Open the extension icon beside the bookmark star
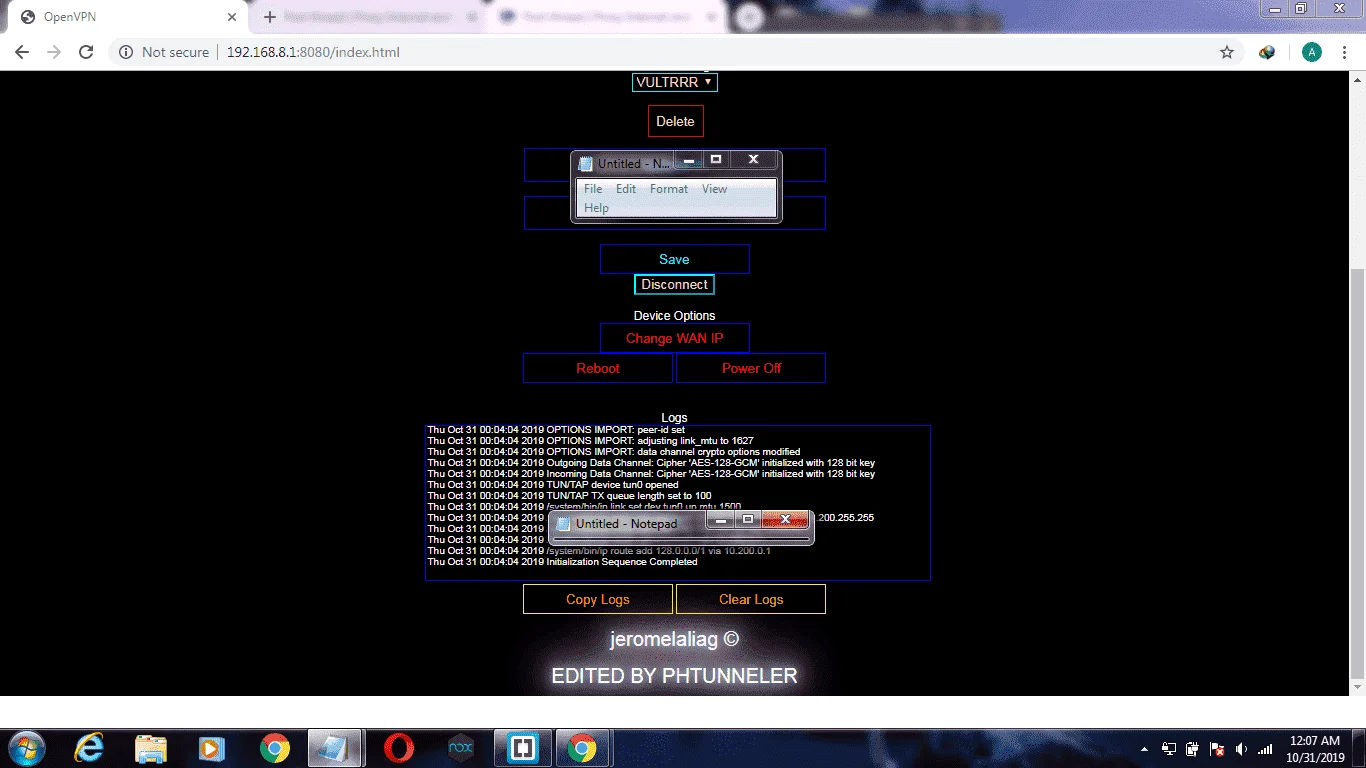Screen dimensions: 1366x768 pos(1267,52)
